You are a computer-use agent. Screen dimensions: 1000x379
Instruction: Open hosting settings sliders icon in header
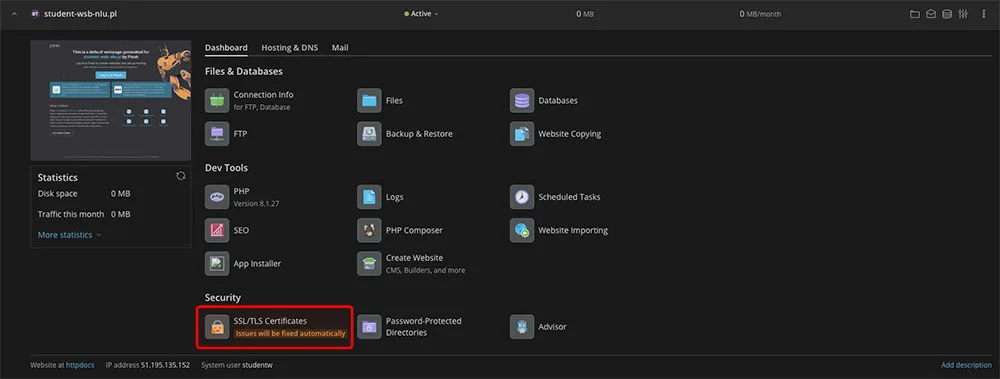[x=964, y=13]
